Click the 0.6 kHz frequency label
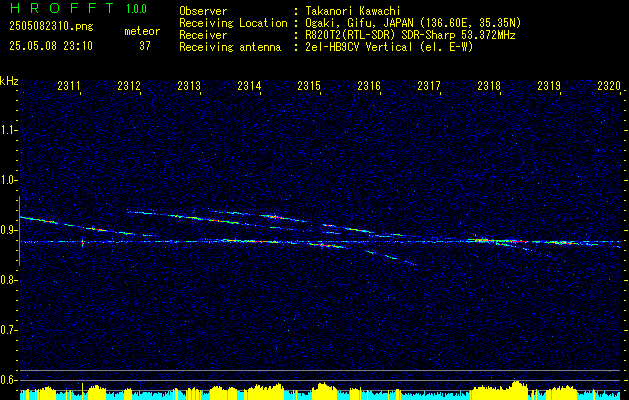Image resolution: width=629 pixels, height=400 pixels. 8,380
